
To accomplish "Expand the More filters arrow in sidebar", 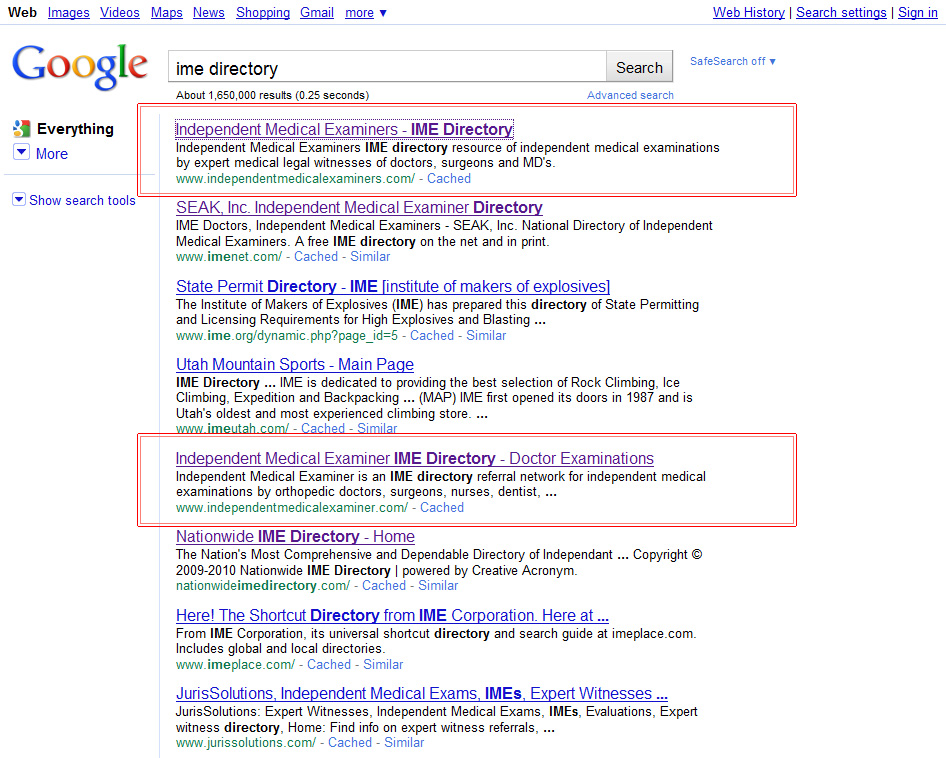I will [x=21, y=153].
